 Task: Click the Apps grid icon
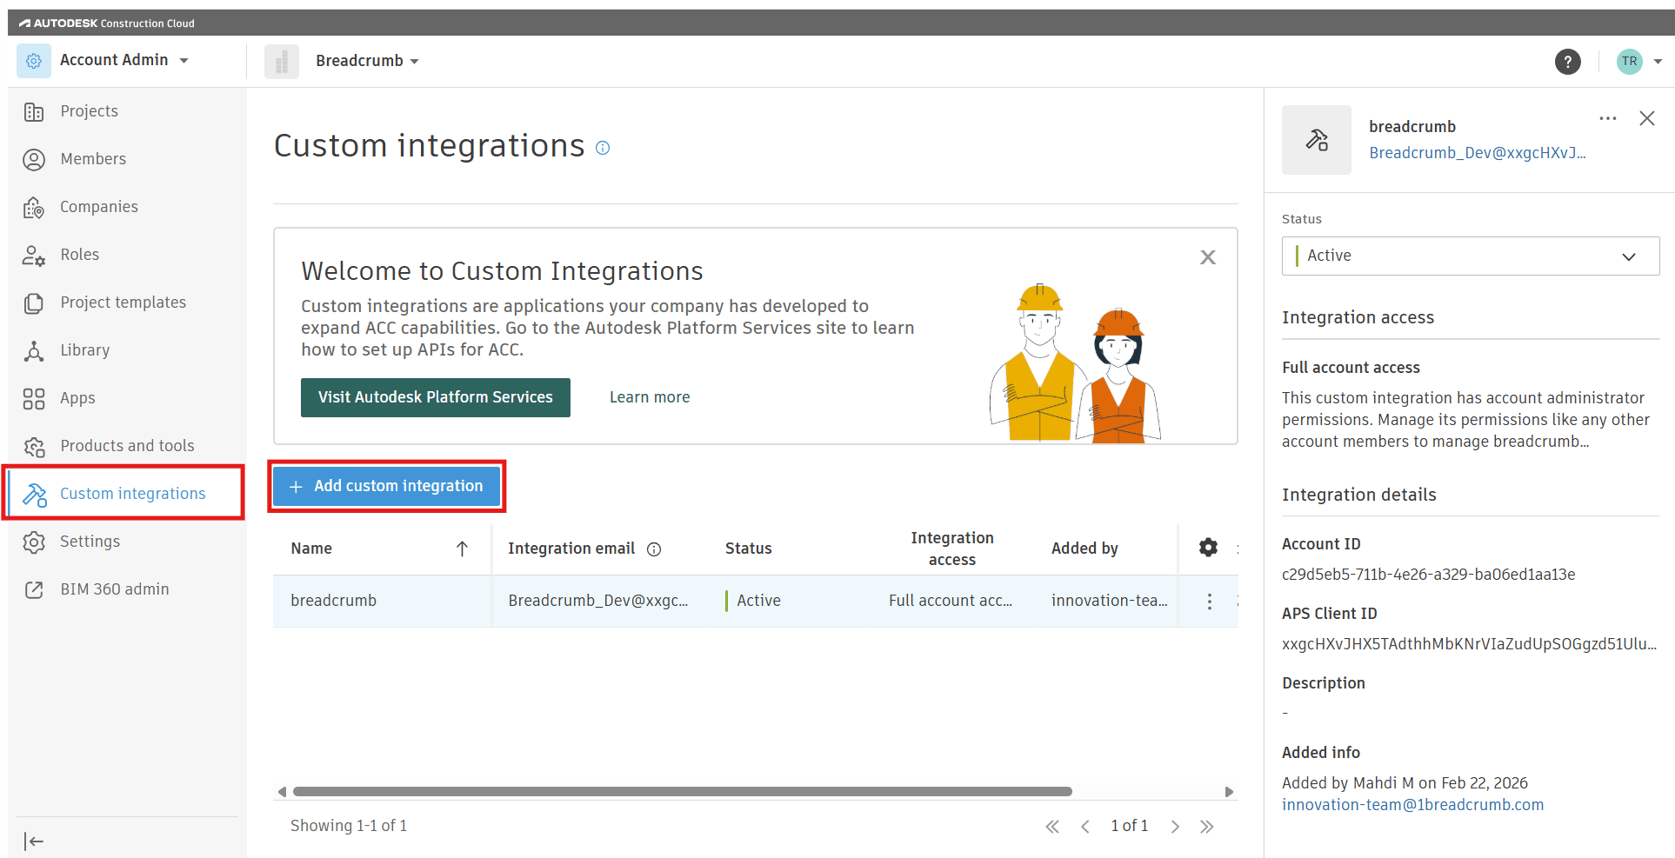click(34, 398)
